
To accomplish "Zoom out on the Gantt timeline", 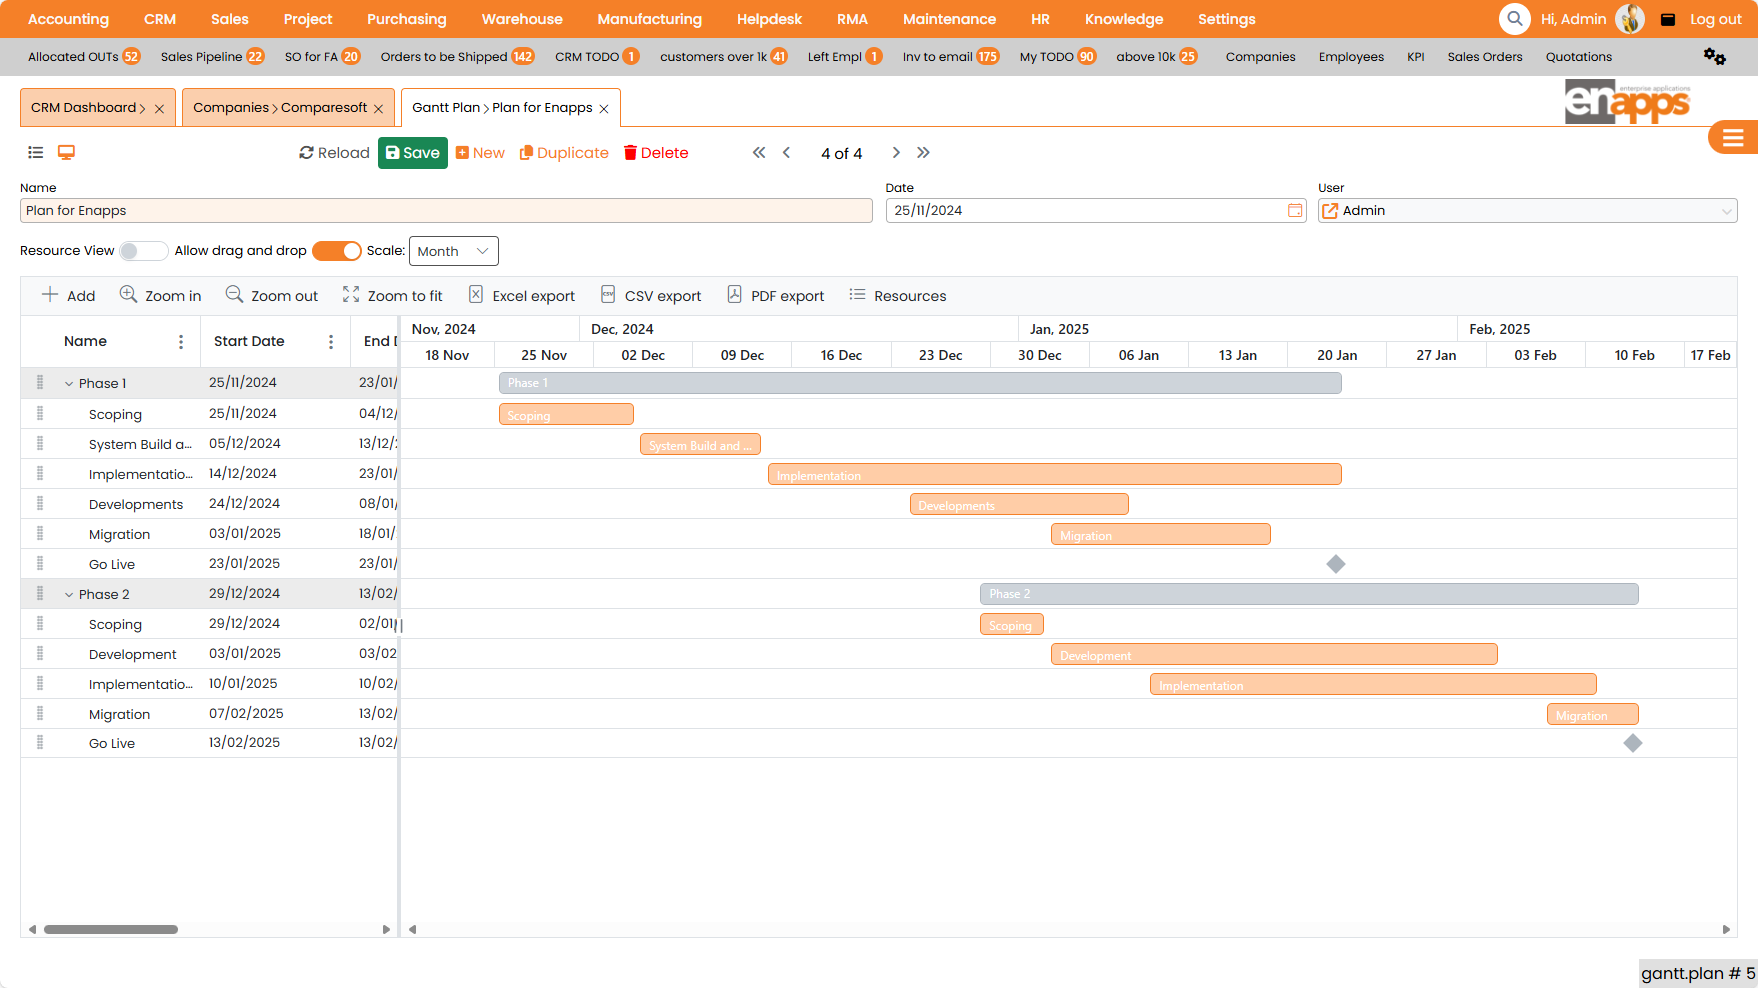I will [x=271, y=295].
